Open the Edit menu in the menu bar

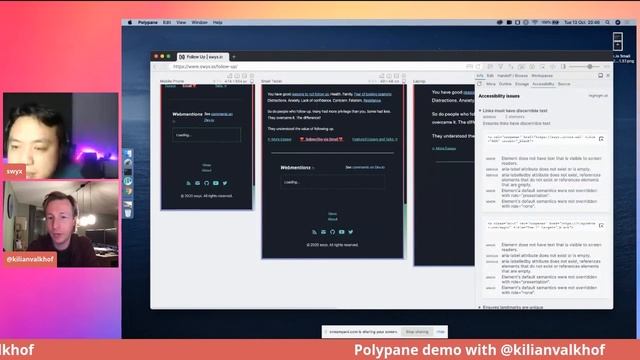[167, 22]
